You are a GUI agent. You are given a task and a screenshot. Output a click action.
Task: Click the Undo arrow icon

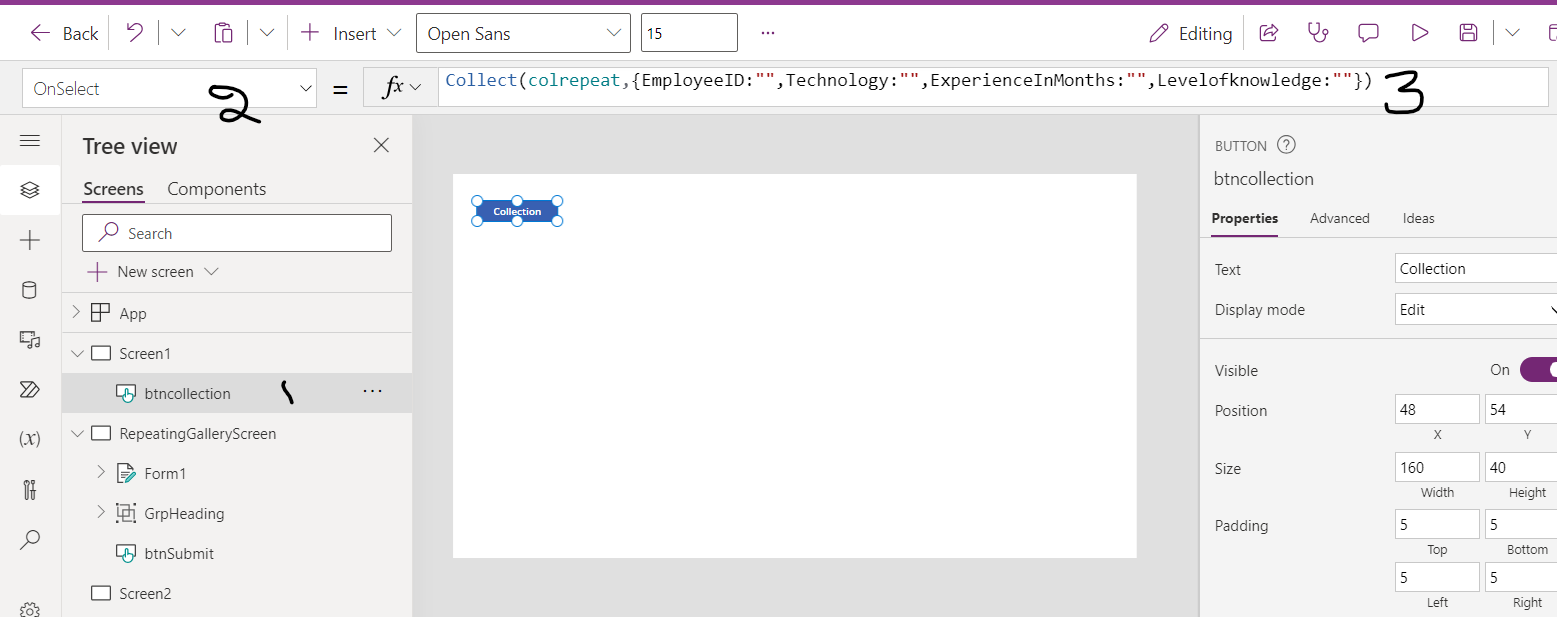[x=134, y=33]
